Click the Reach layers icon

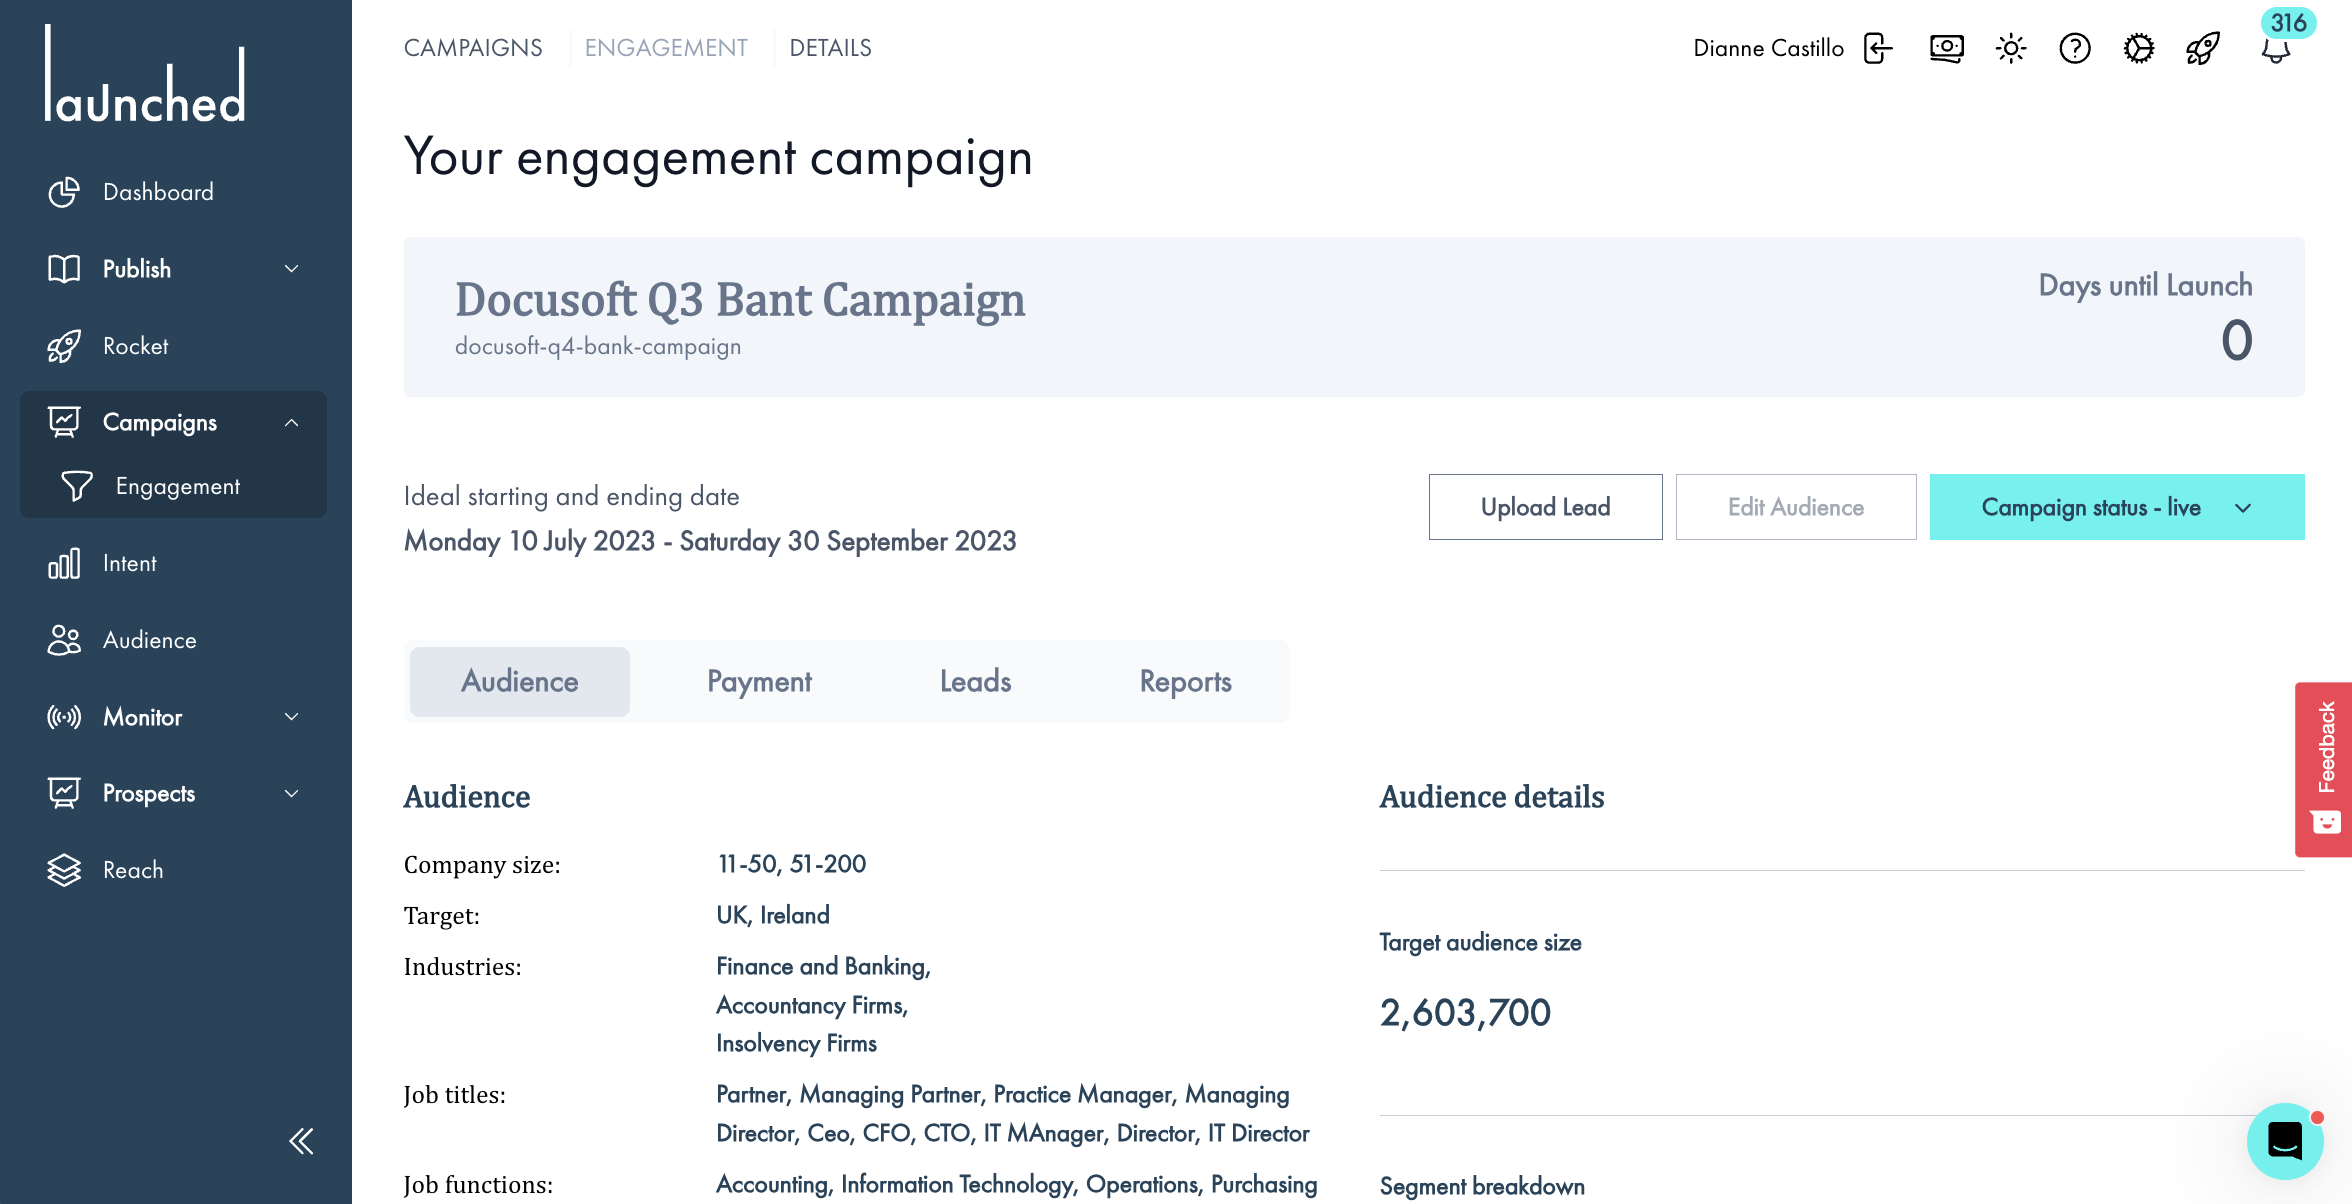64,870
